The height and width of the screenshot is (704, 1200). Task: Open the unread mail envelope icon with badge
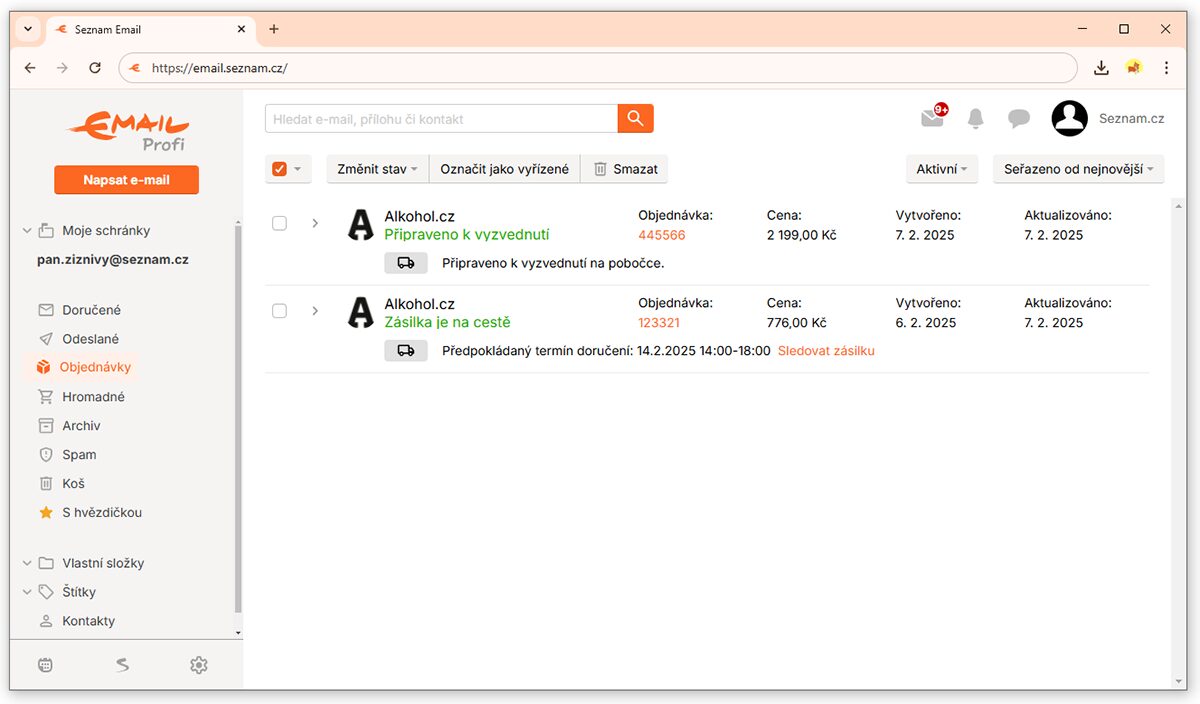tap(934, 117)
